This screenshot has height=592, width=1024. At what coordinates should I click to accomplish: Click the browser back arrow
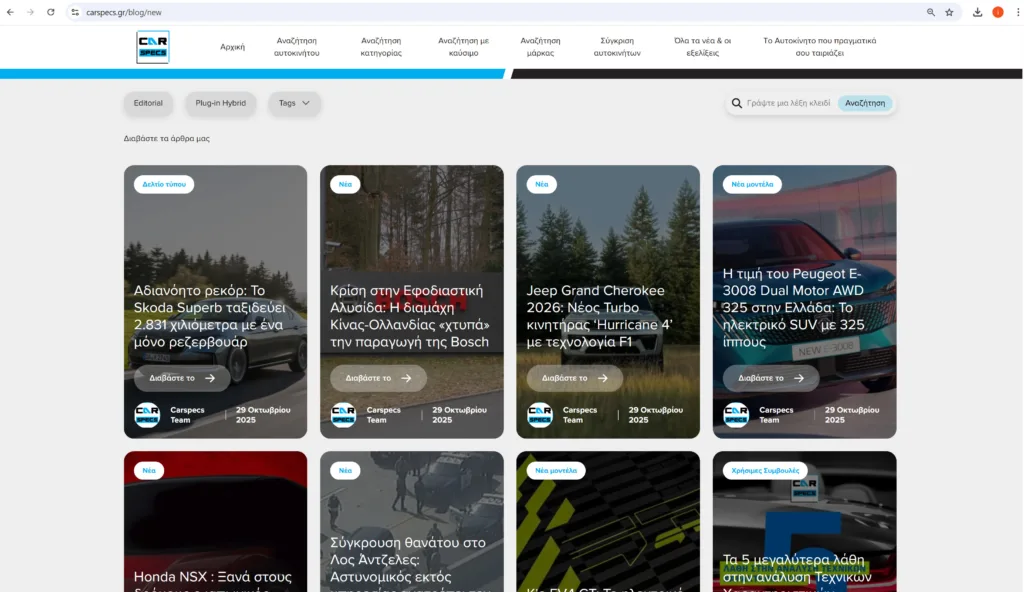coord(11,12)
